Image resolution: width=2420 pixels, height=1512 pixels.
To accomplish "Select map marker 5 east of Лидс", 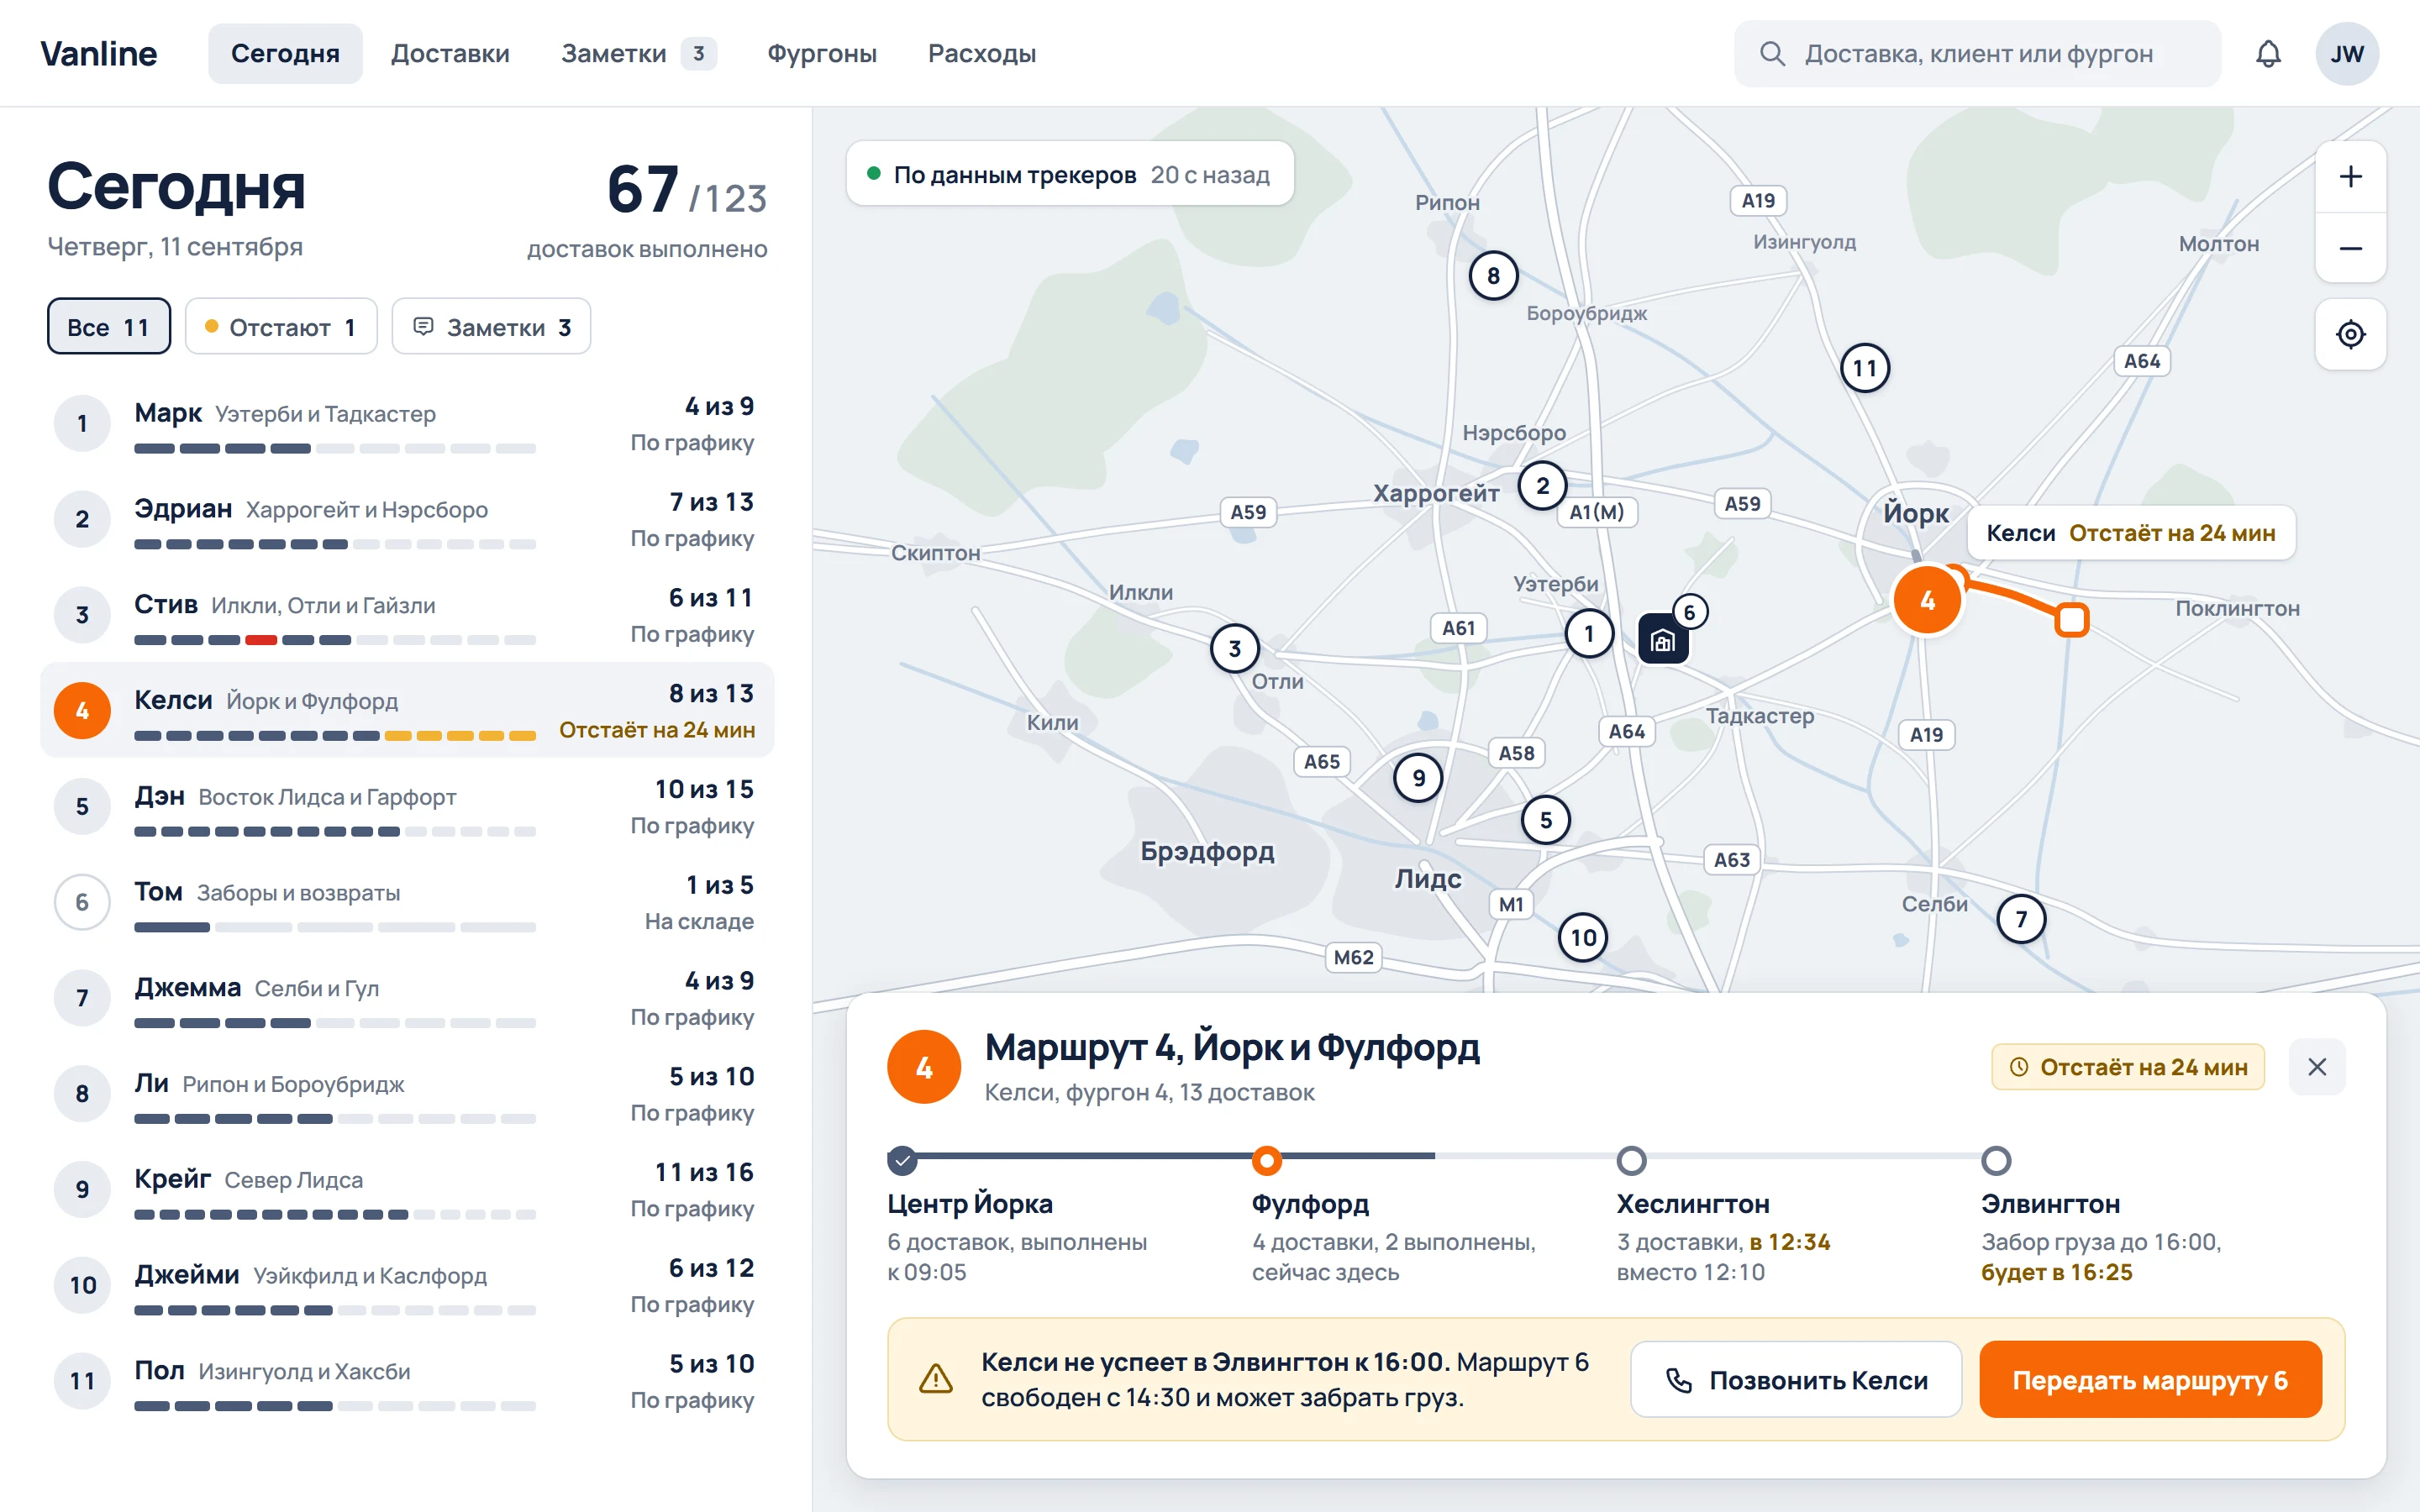I will coord(1546,820).
